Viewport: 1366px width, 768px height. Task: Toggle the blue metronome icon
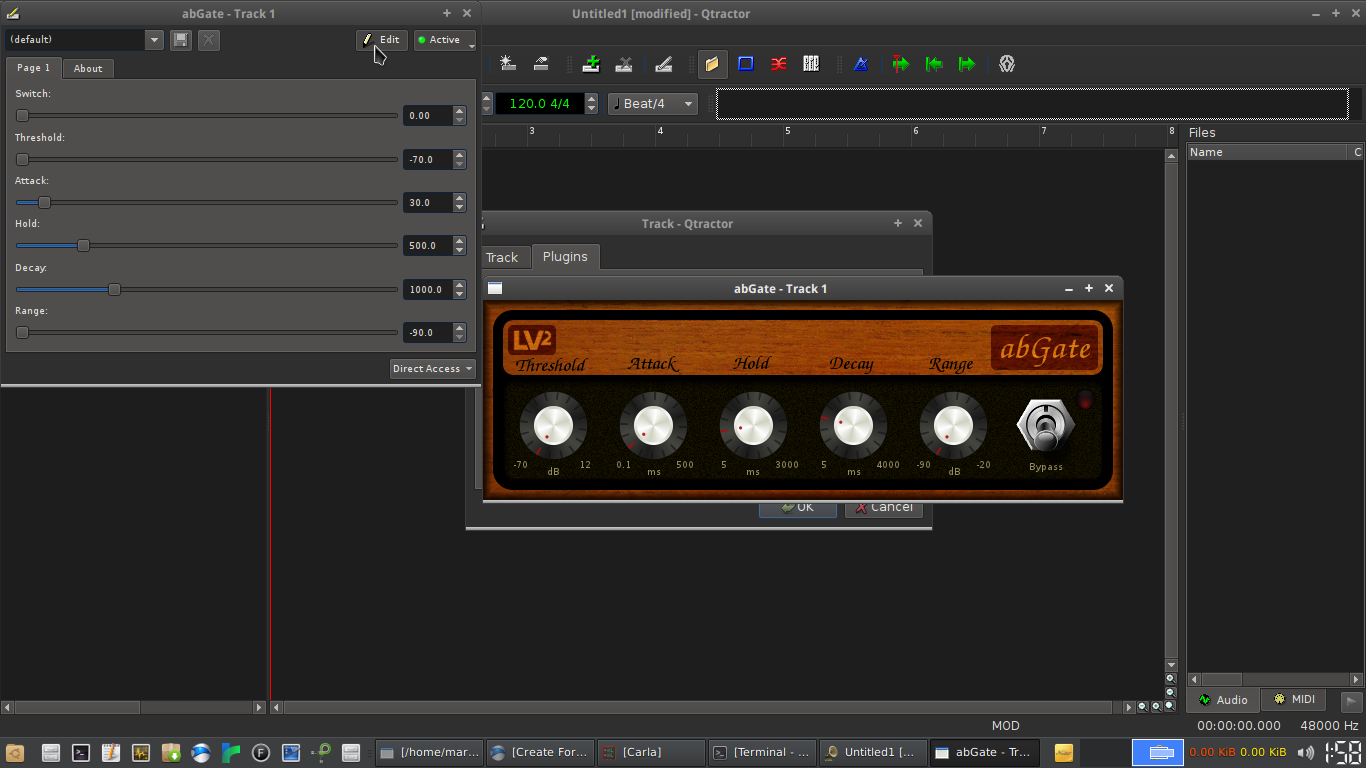pos(861,64)
